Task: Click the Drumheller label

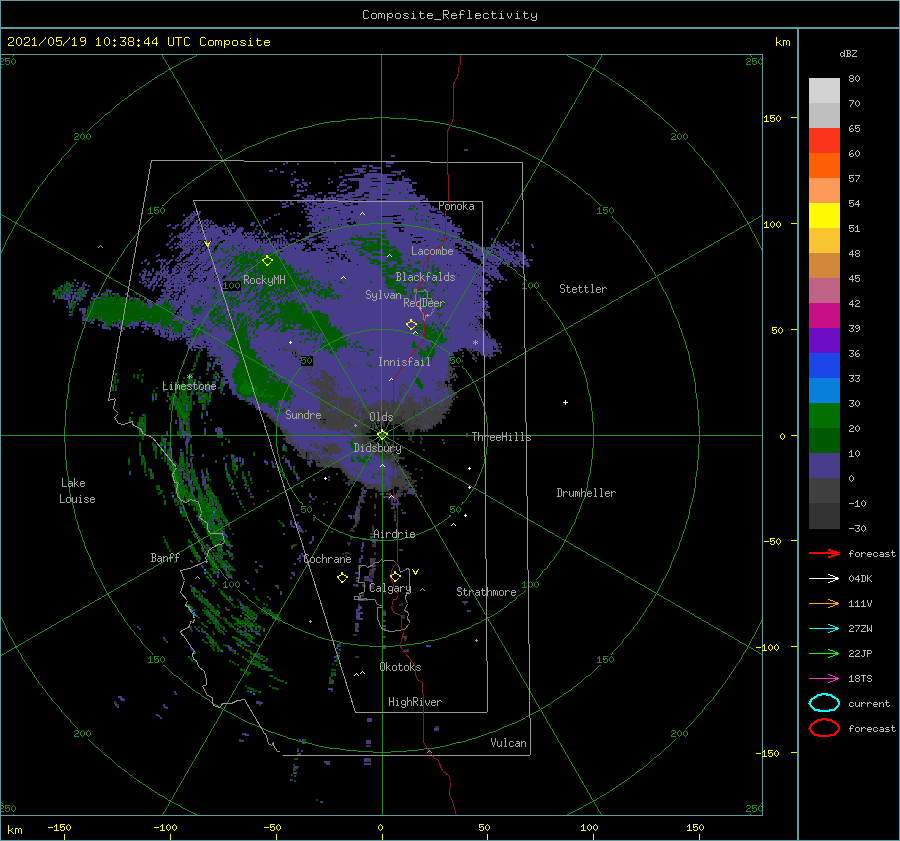Action: [x=586, y=493]
